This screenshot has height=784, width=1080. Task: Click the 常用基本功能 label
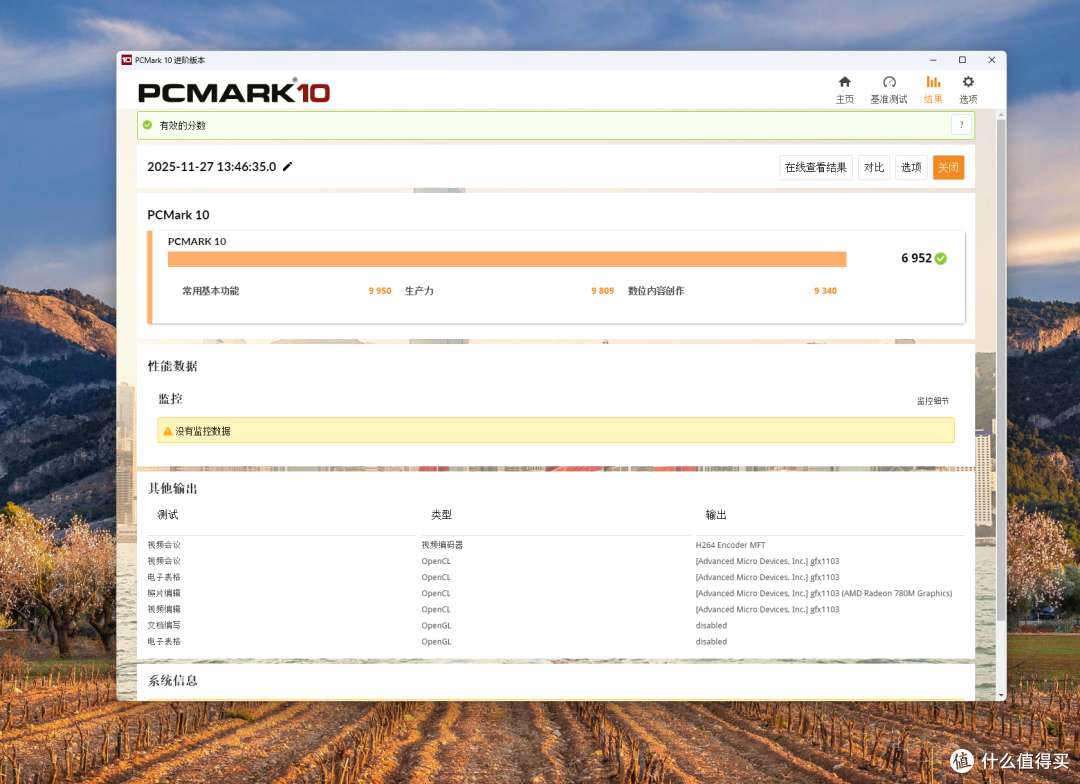point(210,291)
